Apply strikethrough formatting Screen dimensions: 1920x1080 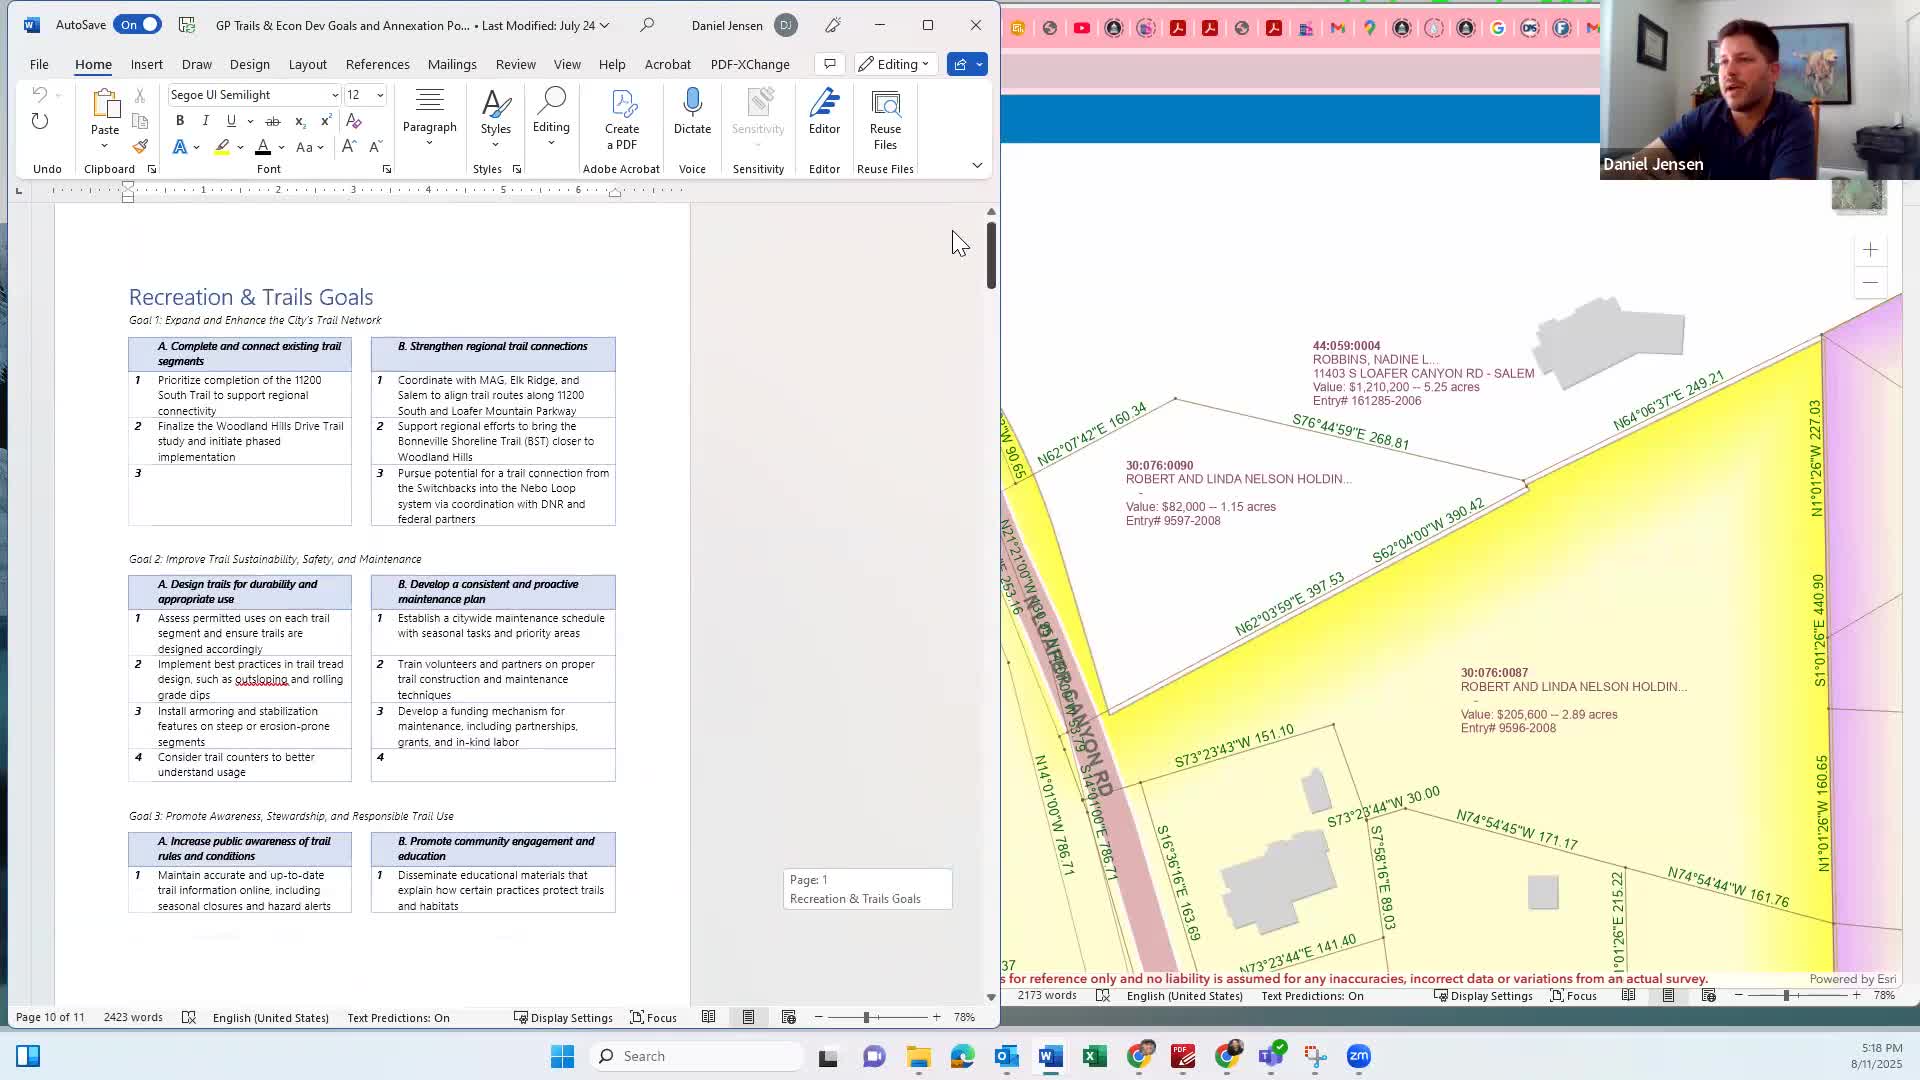coord(272,121)
